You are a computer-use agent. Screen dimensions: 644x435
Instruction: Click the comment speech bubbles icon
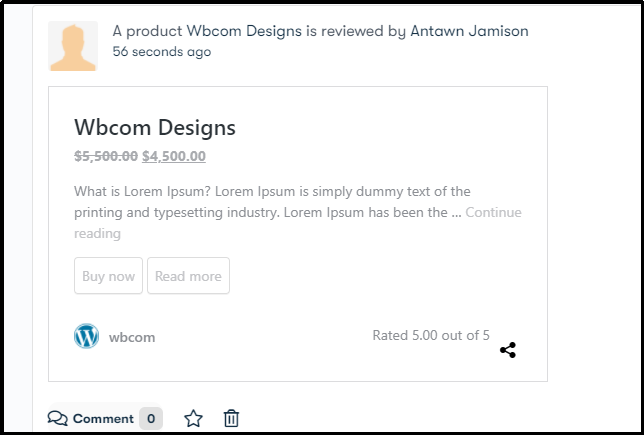point(58,418)
